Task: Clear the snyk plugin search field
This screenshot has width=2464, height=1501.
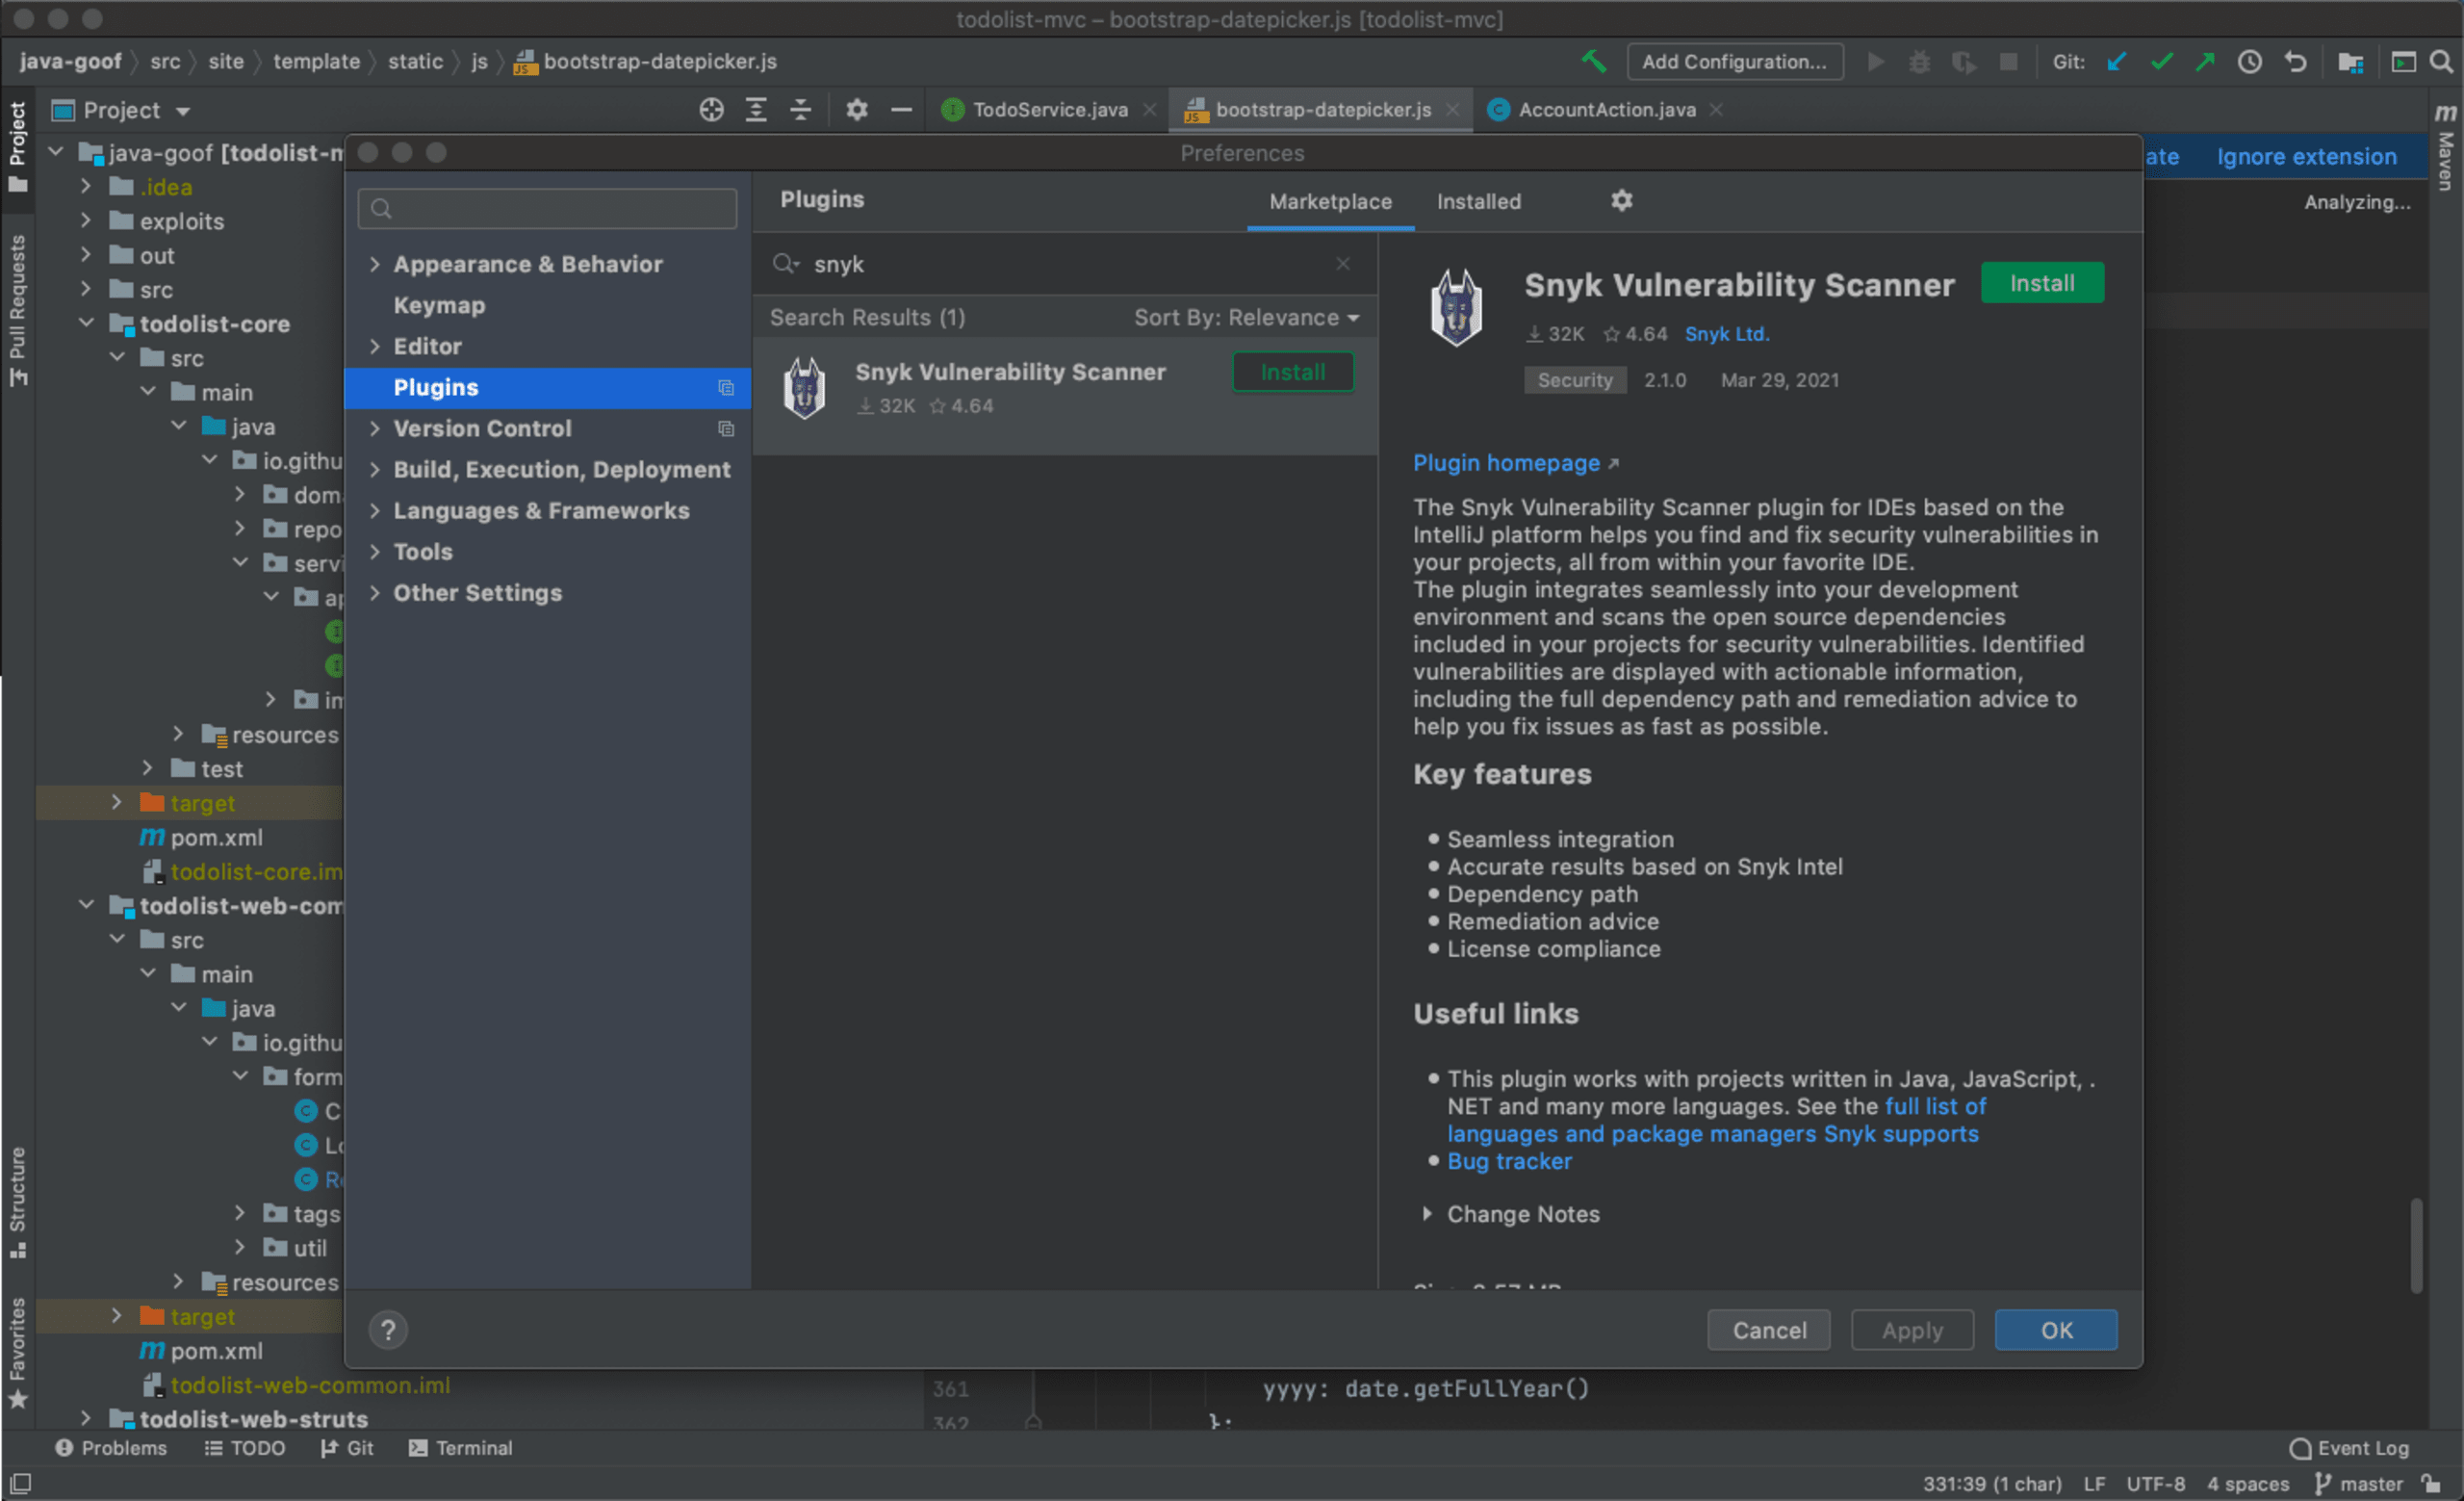Action: pos(1343,263)
